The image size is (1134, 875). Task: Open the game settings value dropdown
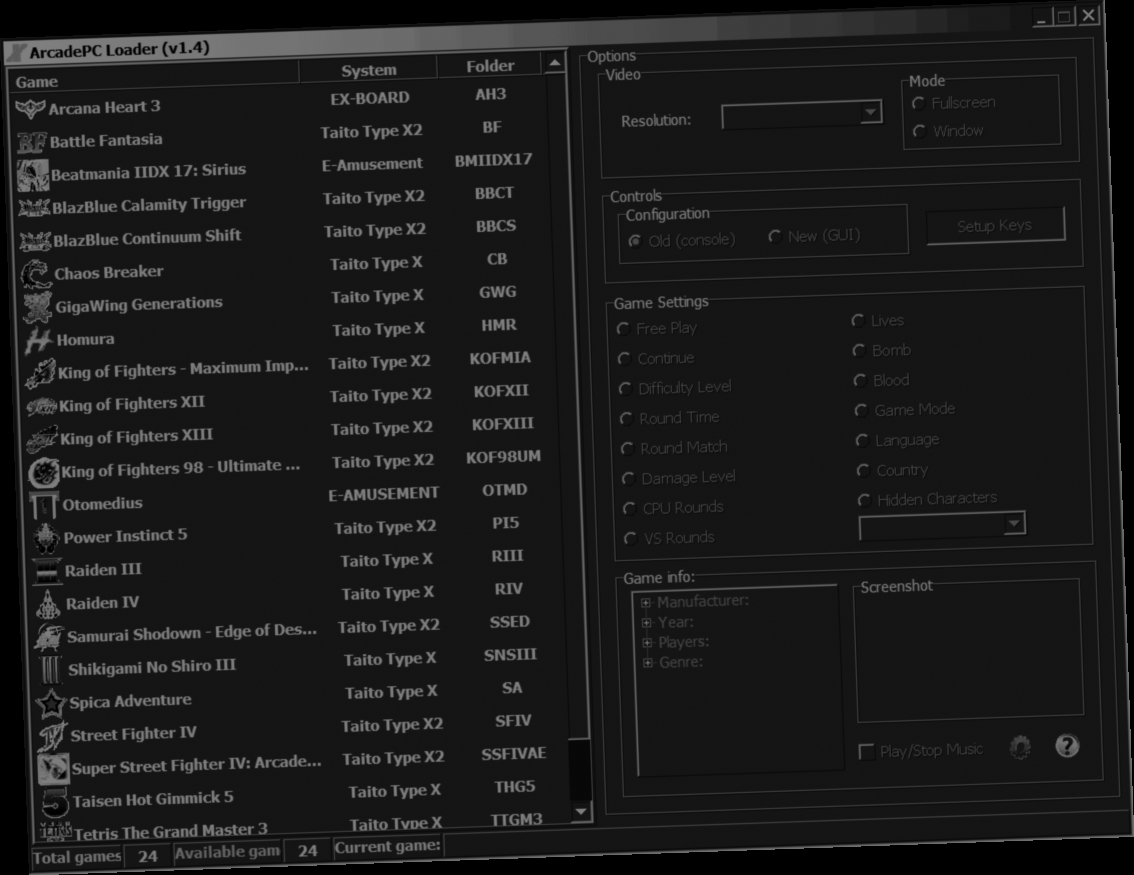[x=1015, y=523]
